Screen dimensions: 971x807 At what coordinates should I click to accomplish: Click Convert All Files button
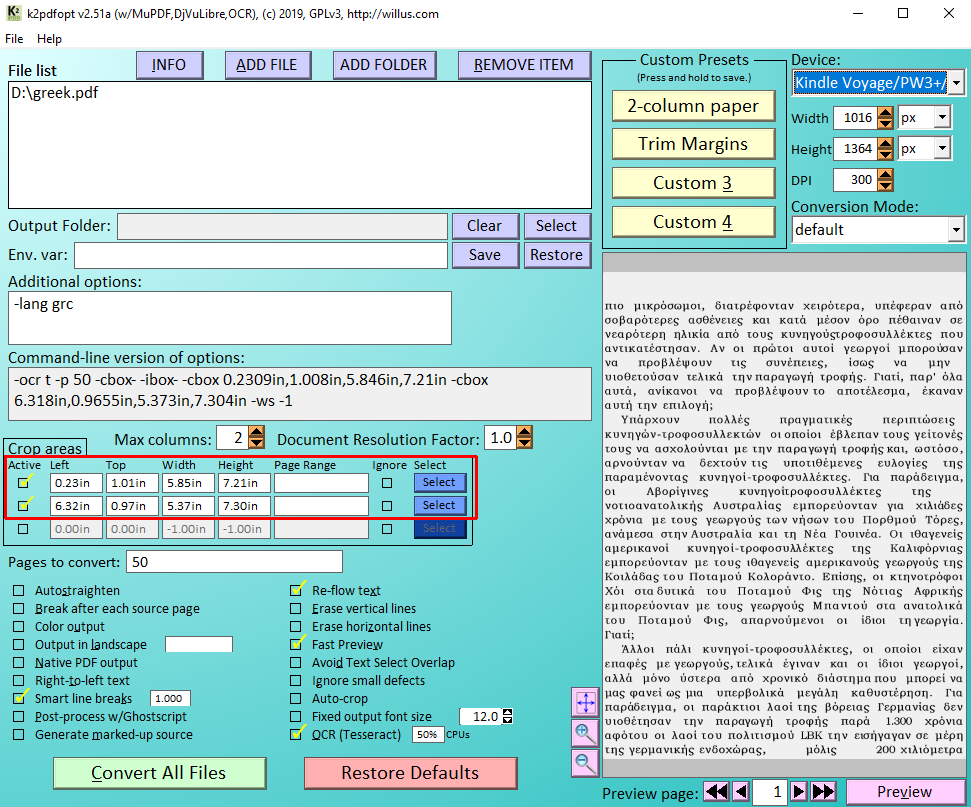(159, 773)
